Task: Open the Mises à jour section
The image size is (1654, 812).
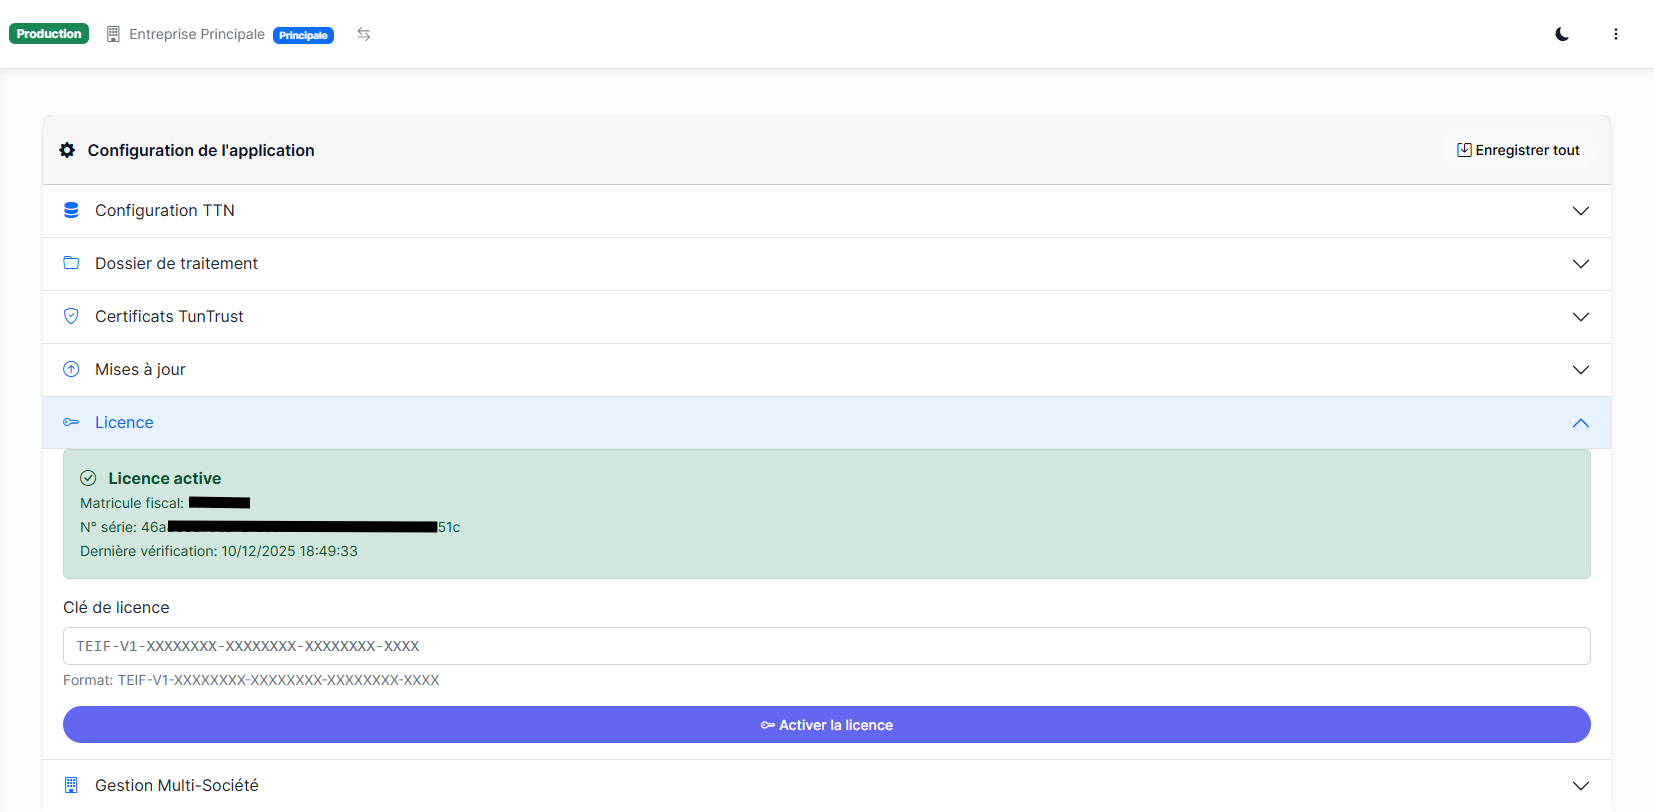Action: [140, 369]
